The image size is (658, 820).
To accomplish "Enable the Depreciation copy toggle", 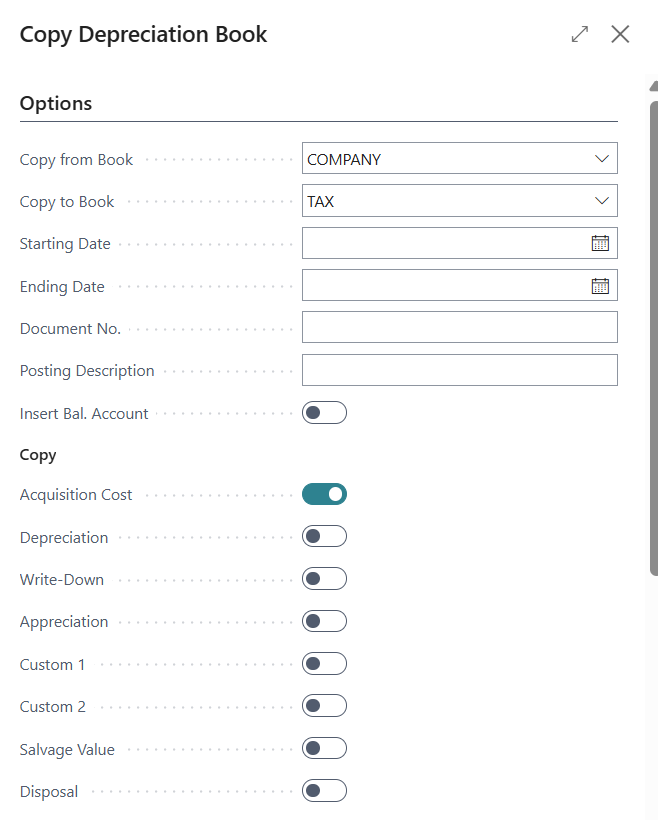I will (324, 536).
